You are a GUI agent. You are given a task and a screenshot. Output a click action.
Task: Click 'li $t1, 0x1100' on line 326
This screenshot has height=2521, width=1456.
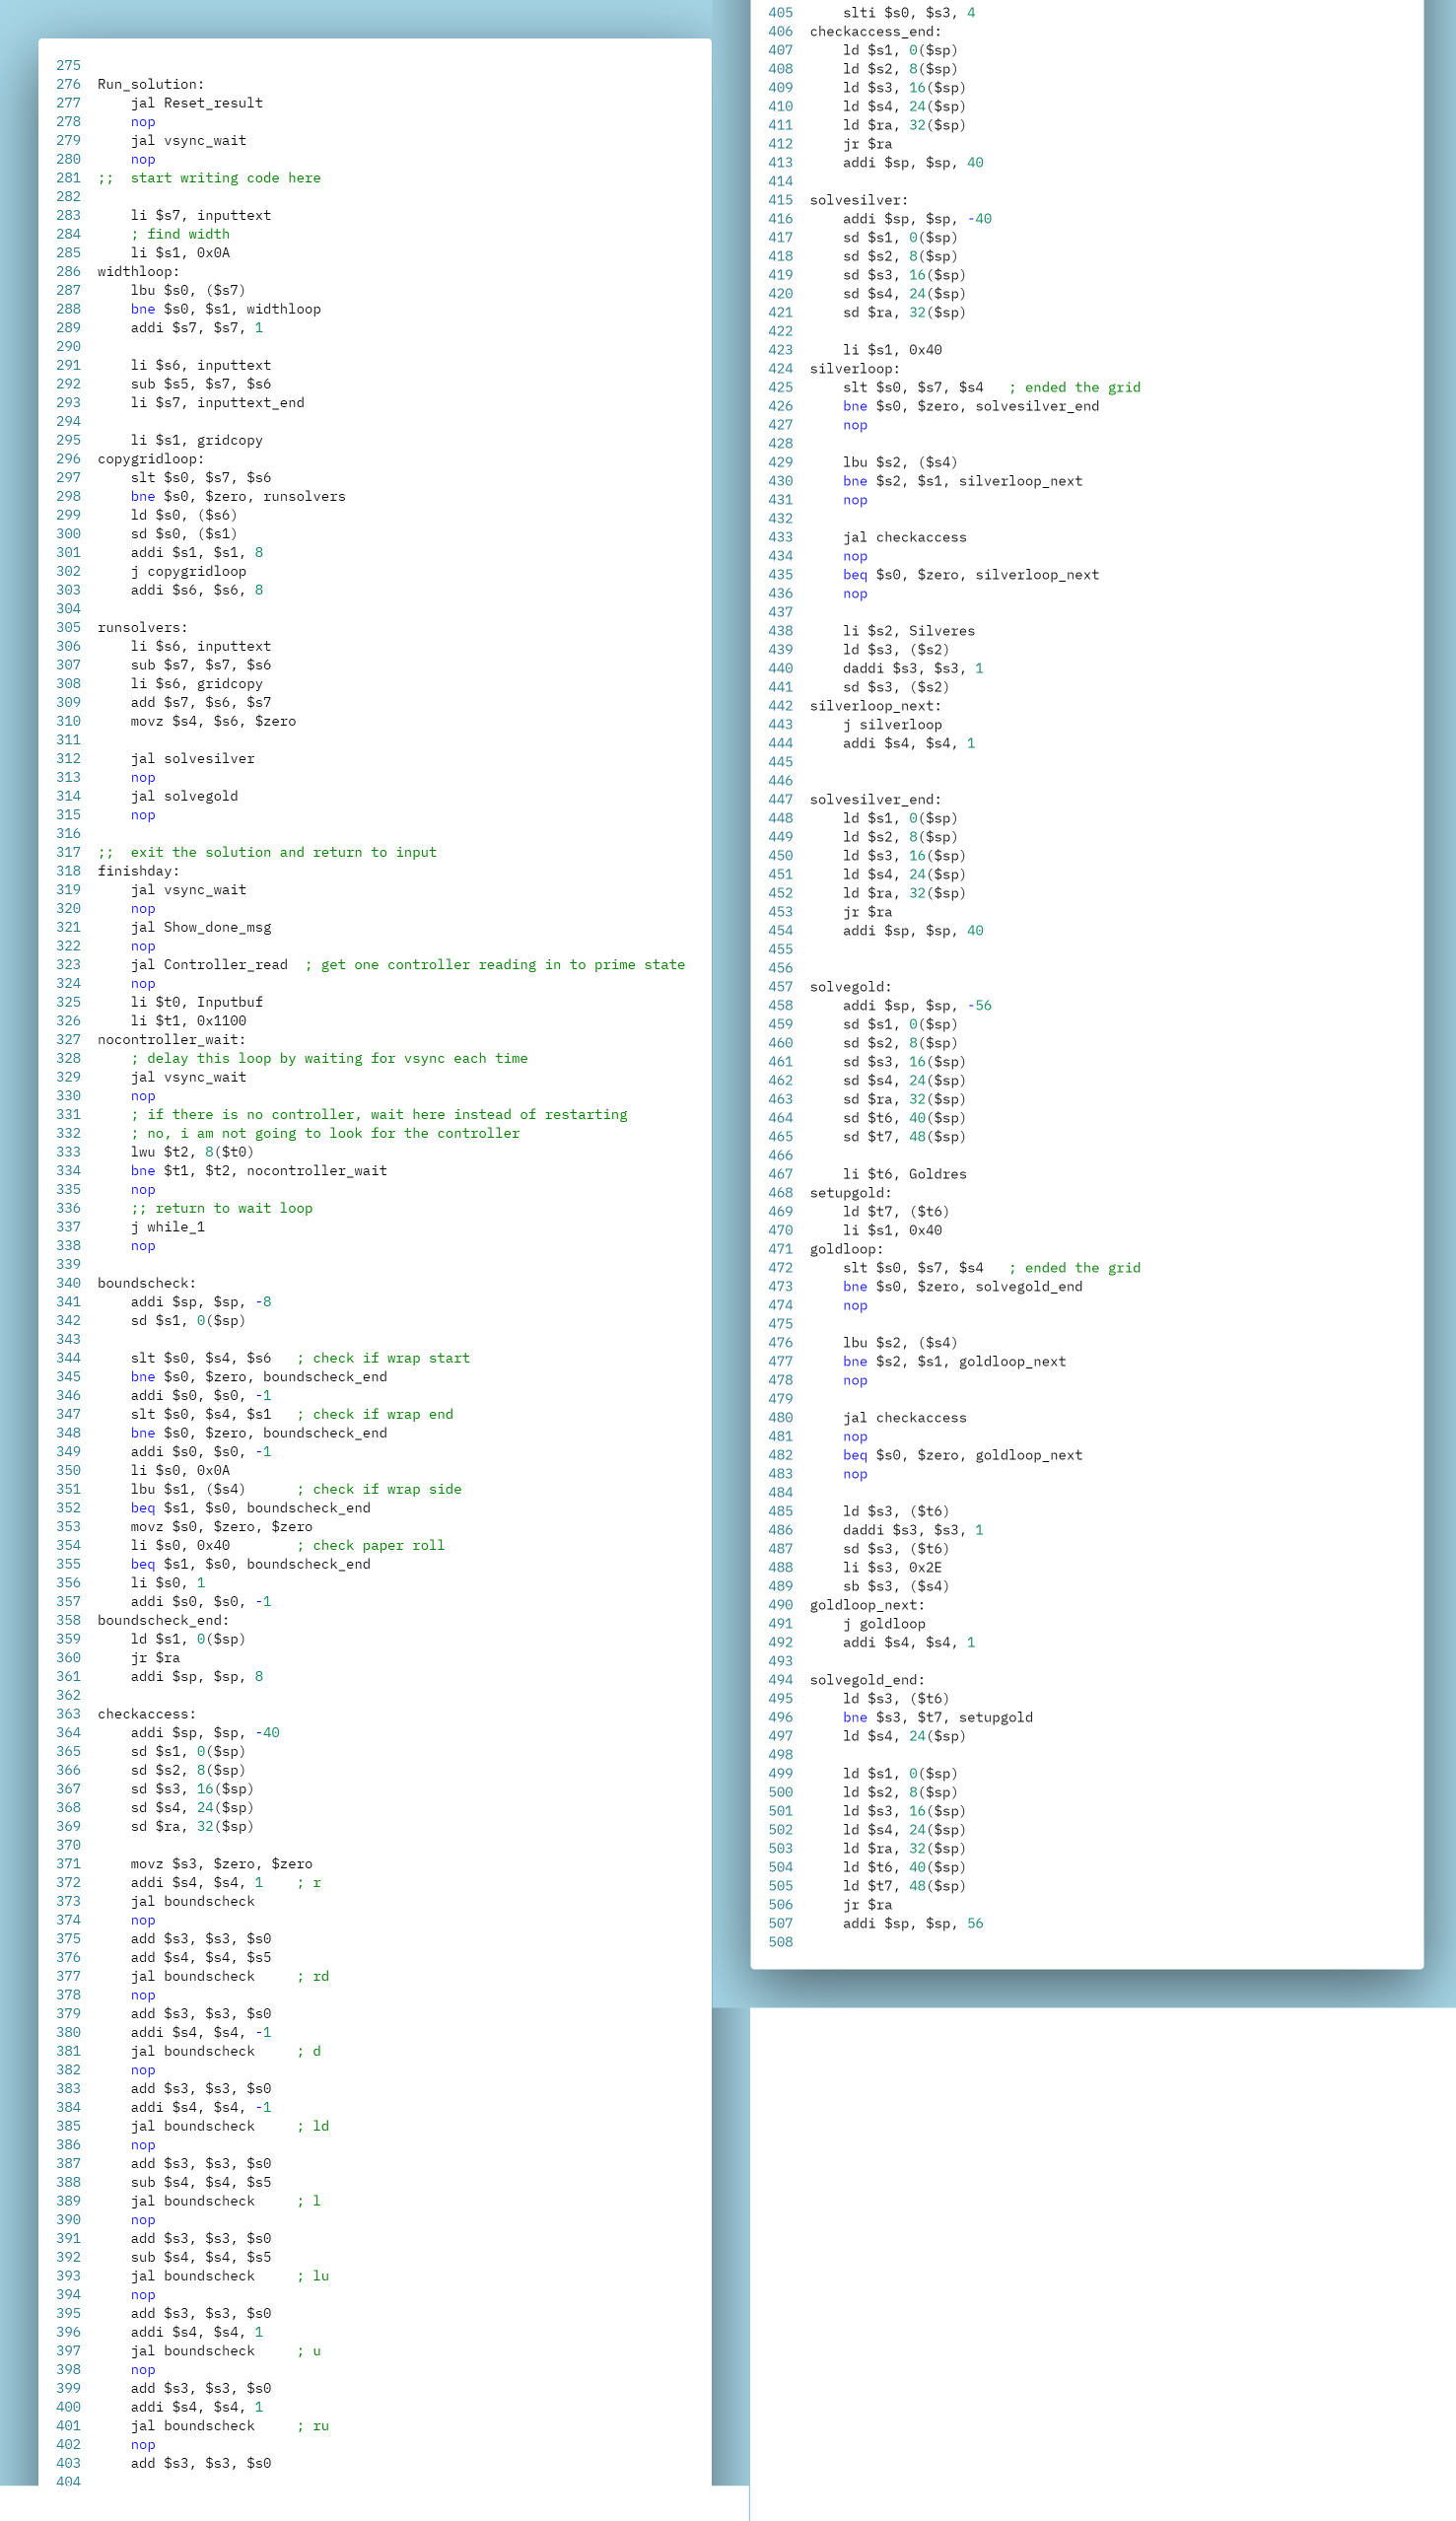[188, 1021]
